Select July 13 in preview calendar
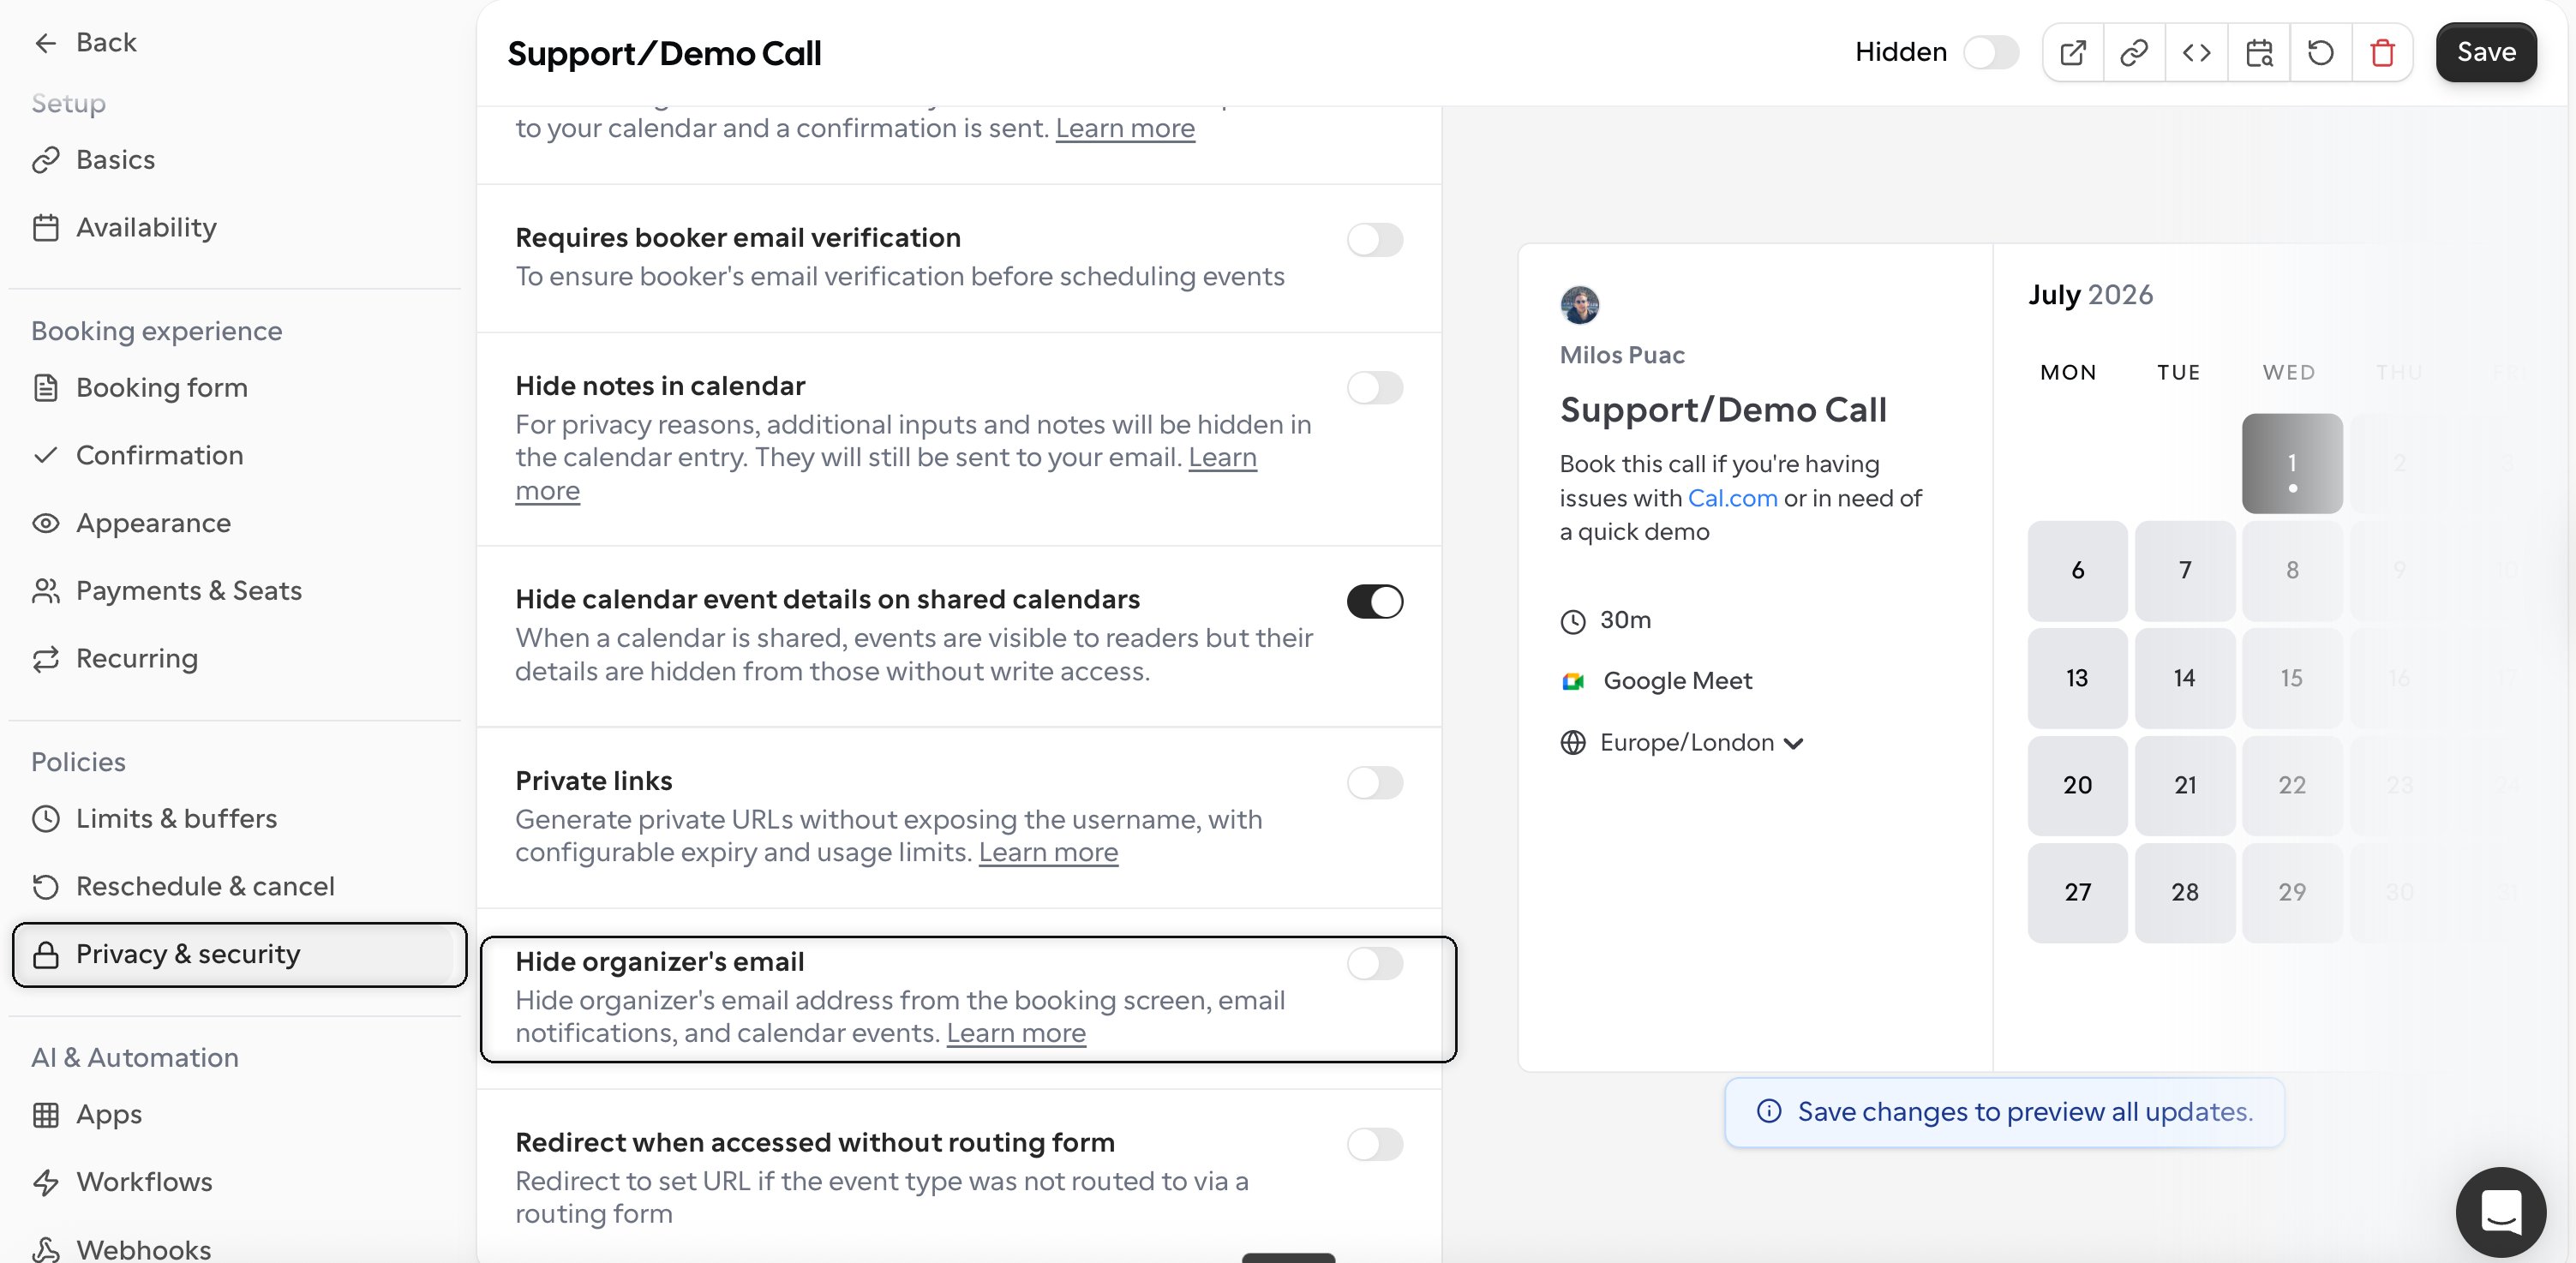This screenshot has height=1263, width=2576. click(x=2077, y=679)
